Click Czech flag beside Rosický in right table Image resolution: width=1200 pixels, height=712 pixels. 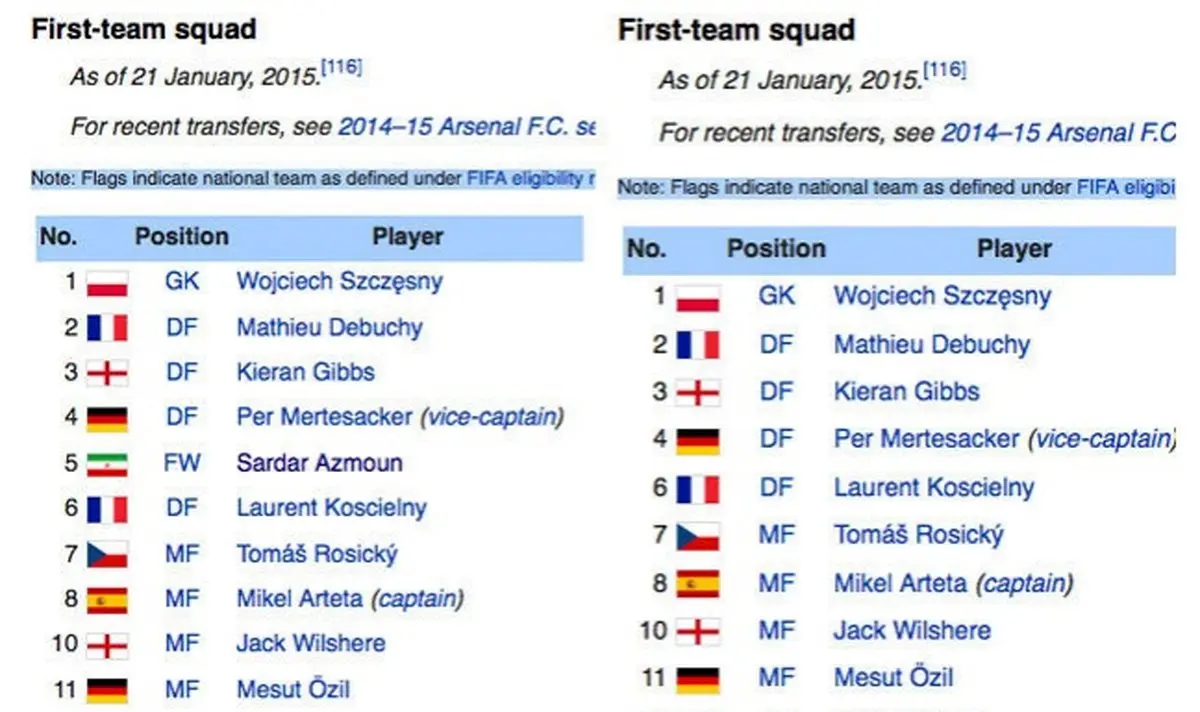coord(698,536)
